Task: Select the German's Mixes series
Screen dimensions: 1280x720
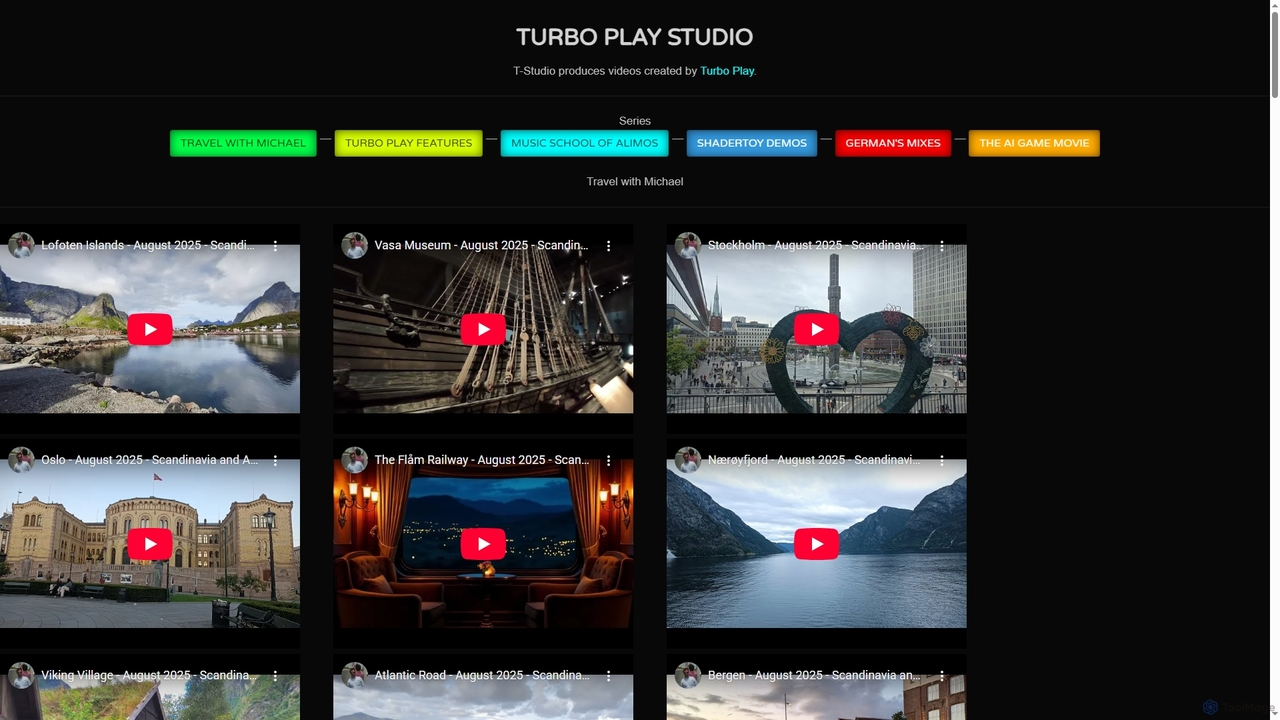Action: [x=893, y=143]
